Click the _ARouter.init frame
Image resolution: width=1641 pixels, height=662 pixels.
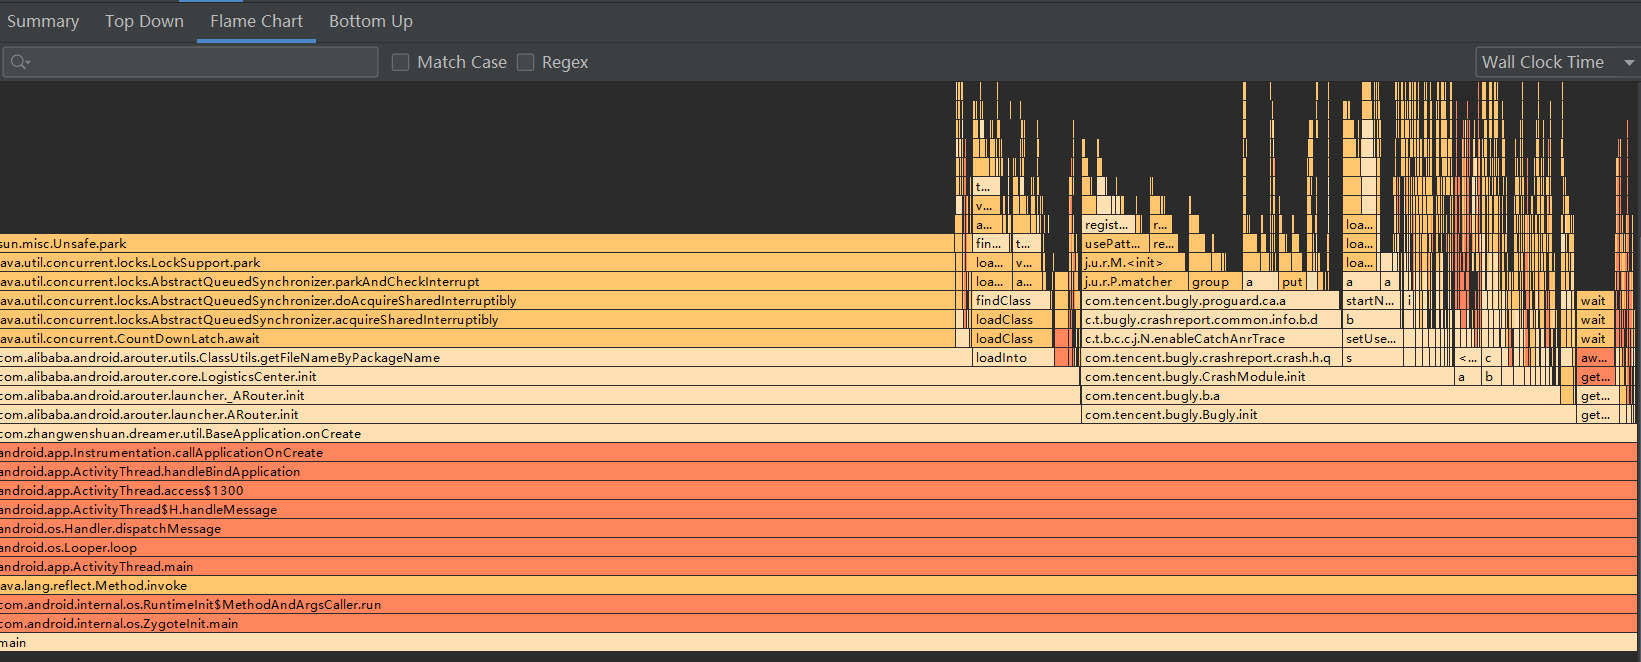[539, 396]
